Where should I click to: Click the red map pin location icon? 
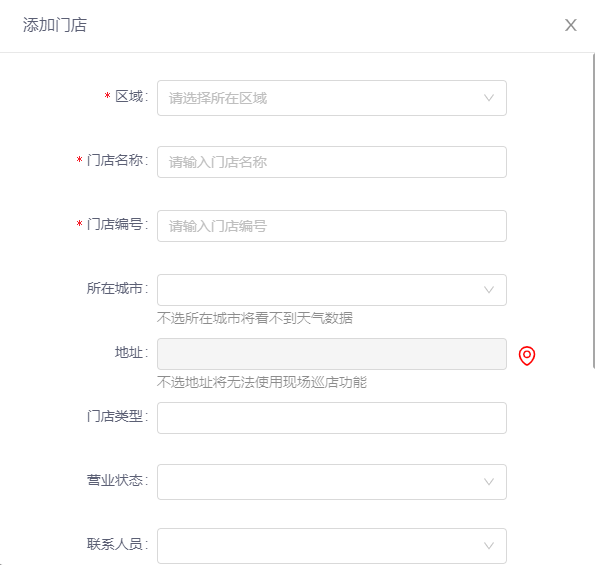click(x=527, y=356)
